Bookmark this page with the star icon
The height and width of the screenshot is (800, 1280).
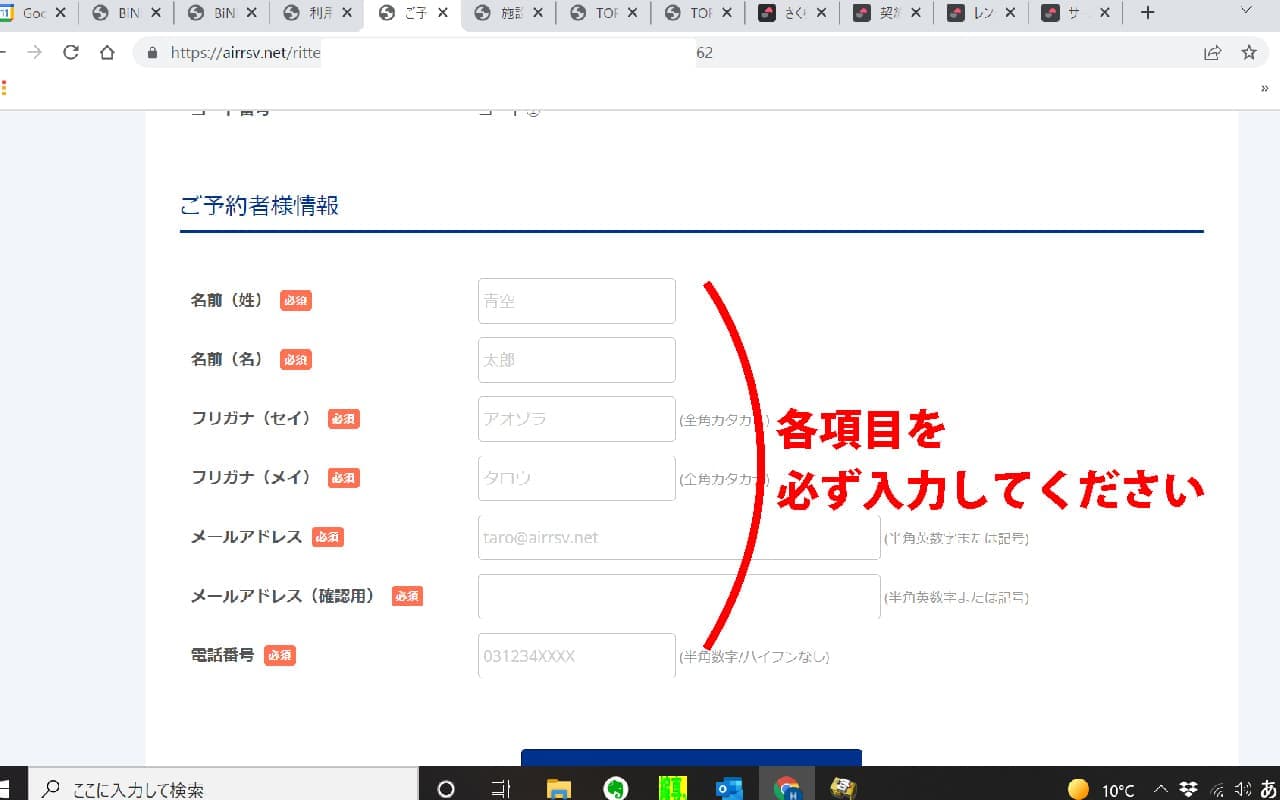pos(1249,53)
